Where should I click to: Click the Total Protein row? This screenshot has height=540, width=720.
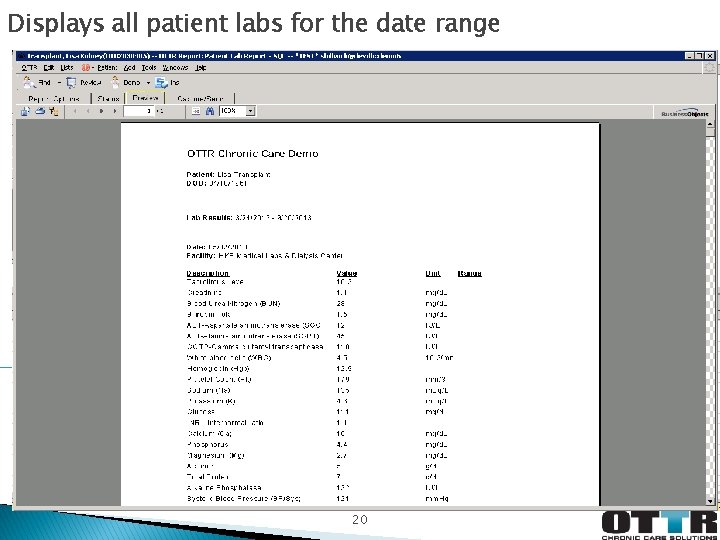coord(312,477)
